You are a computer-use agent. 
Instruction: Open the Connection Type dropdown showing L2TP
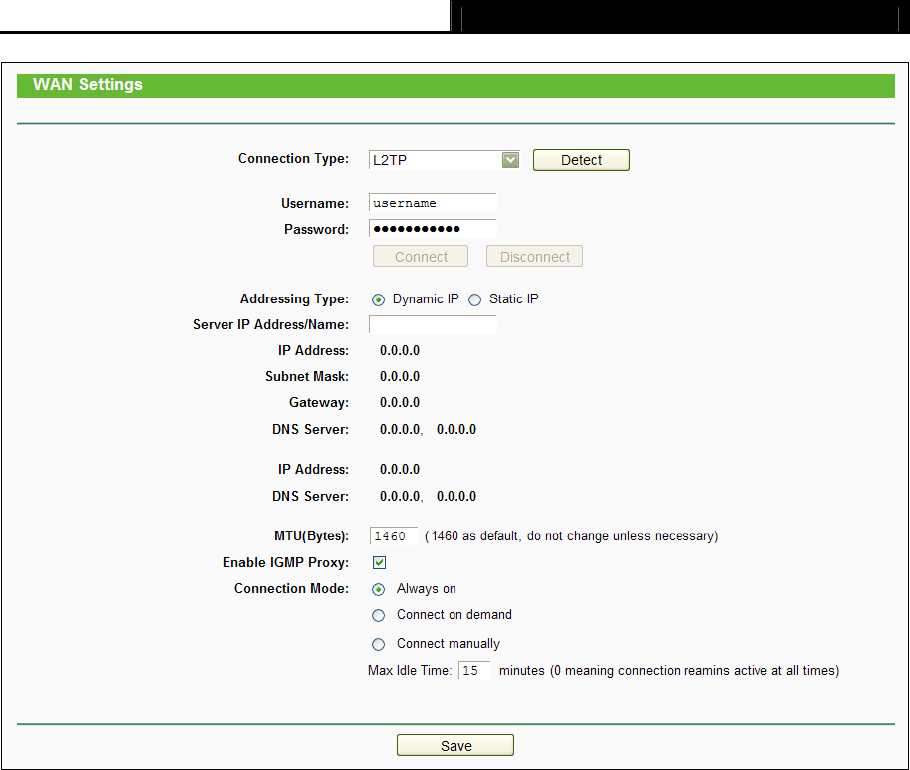pyautogui.click(x=444, y=160)
